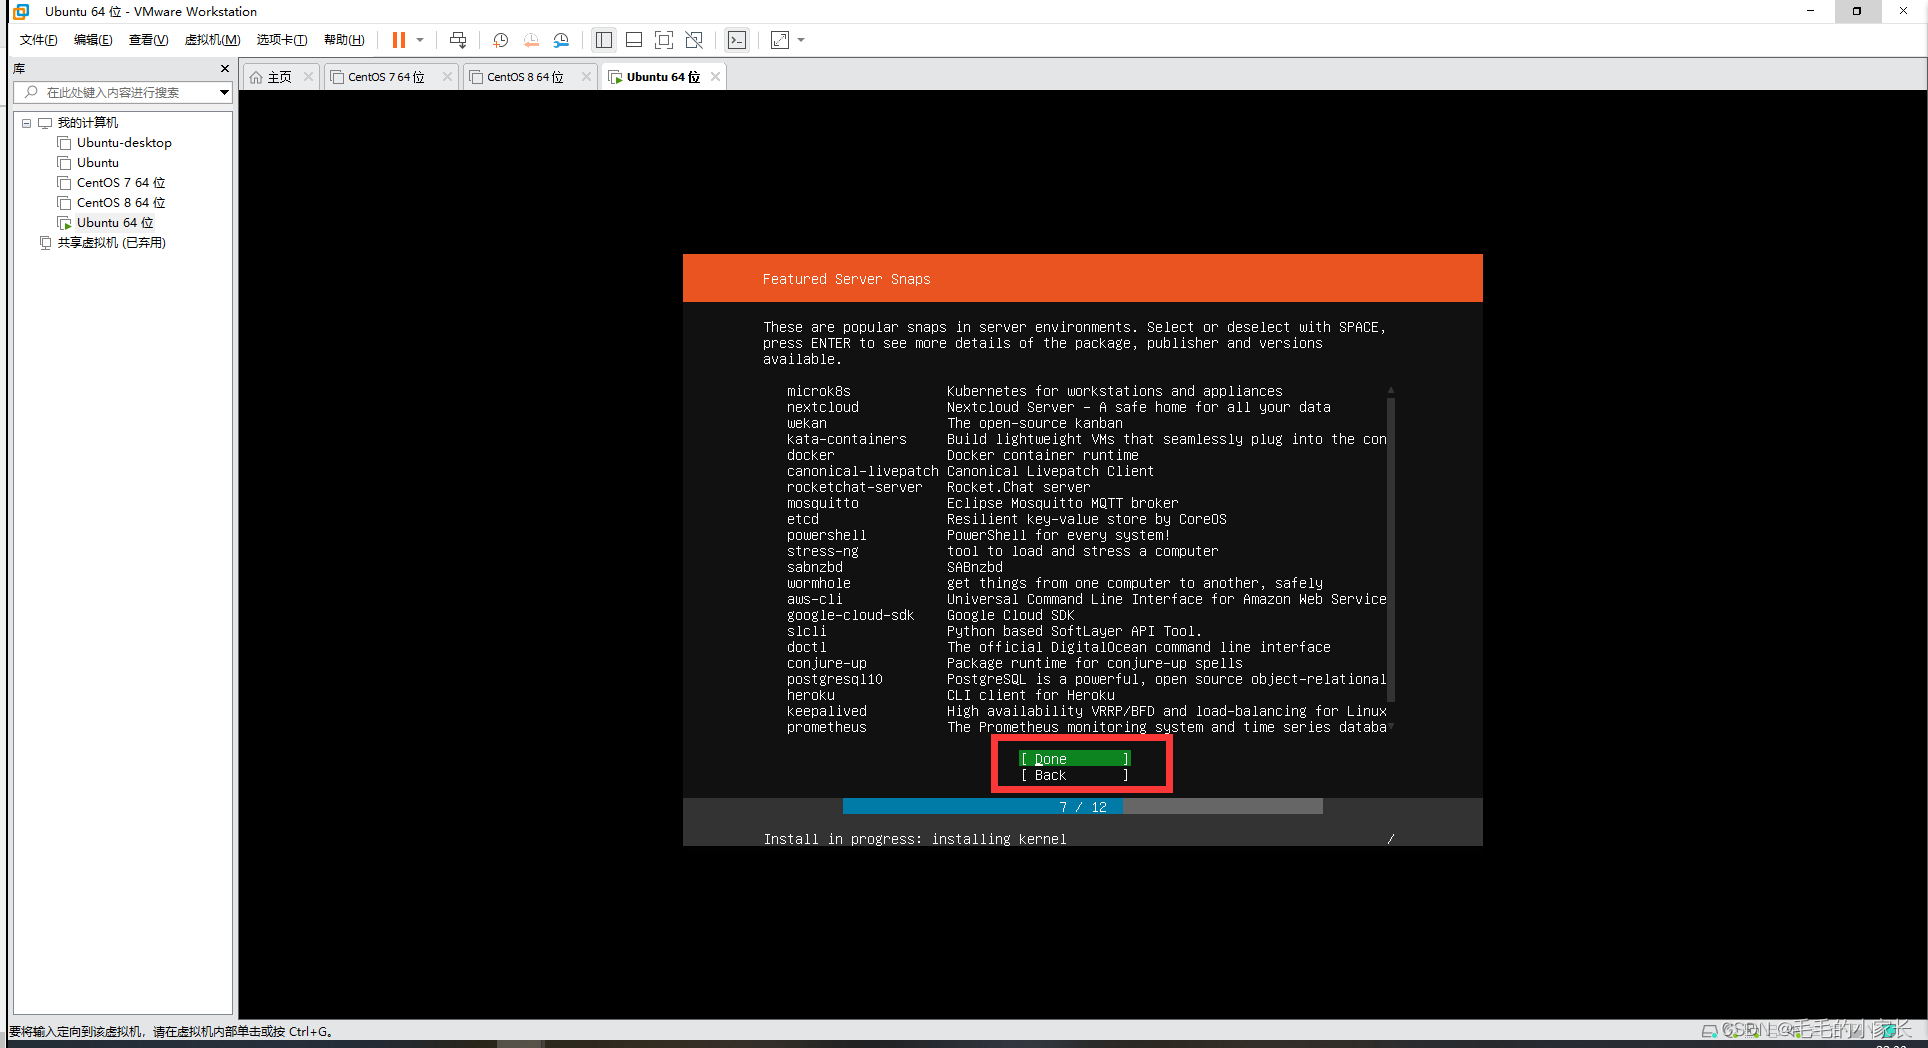This screenshot has height=1048, width=1928.
Task: Revert the virtual machine to a snapshot
Action: pyautogui.click(x=531, y=40)
